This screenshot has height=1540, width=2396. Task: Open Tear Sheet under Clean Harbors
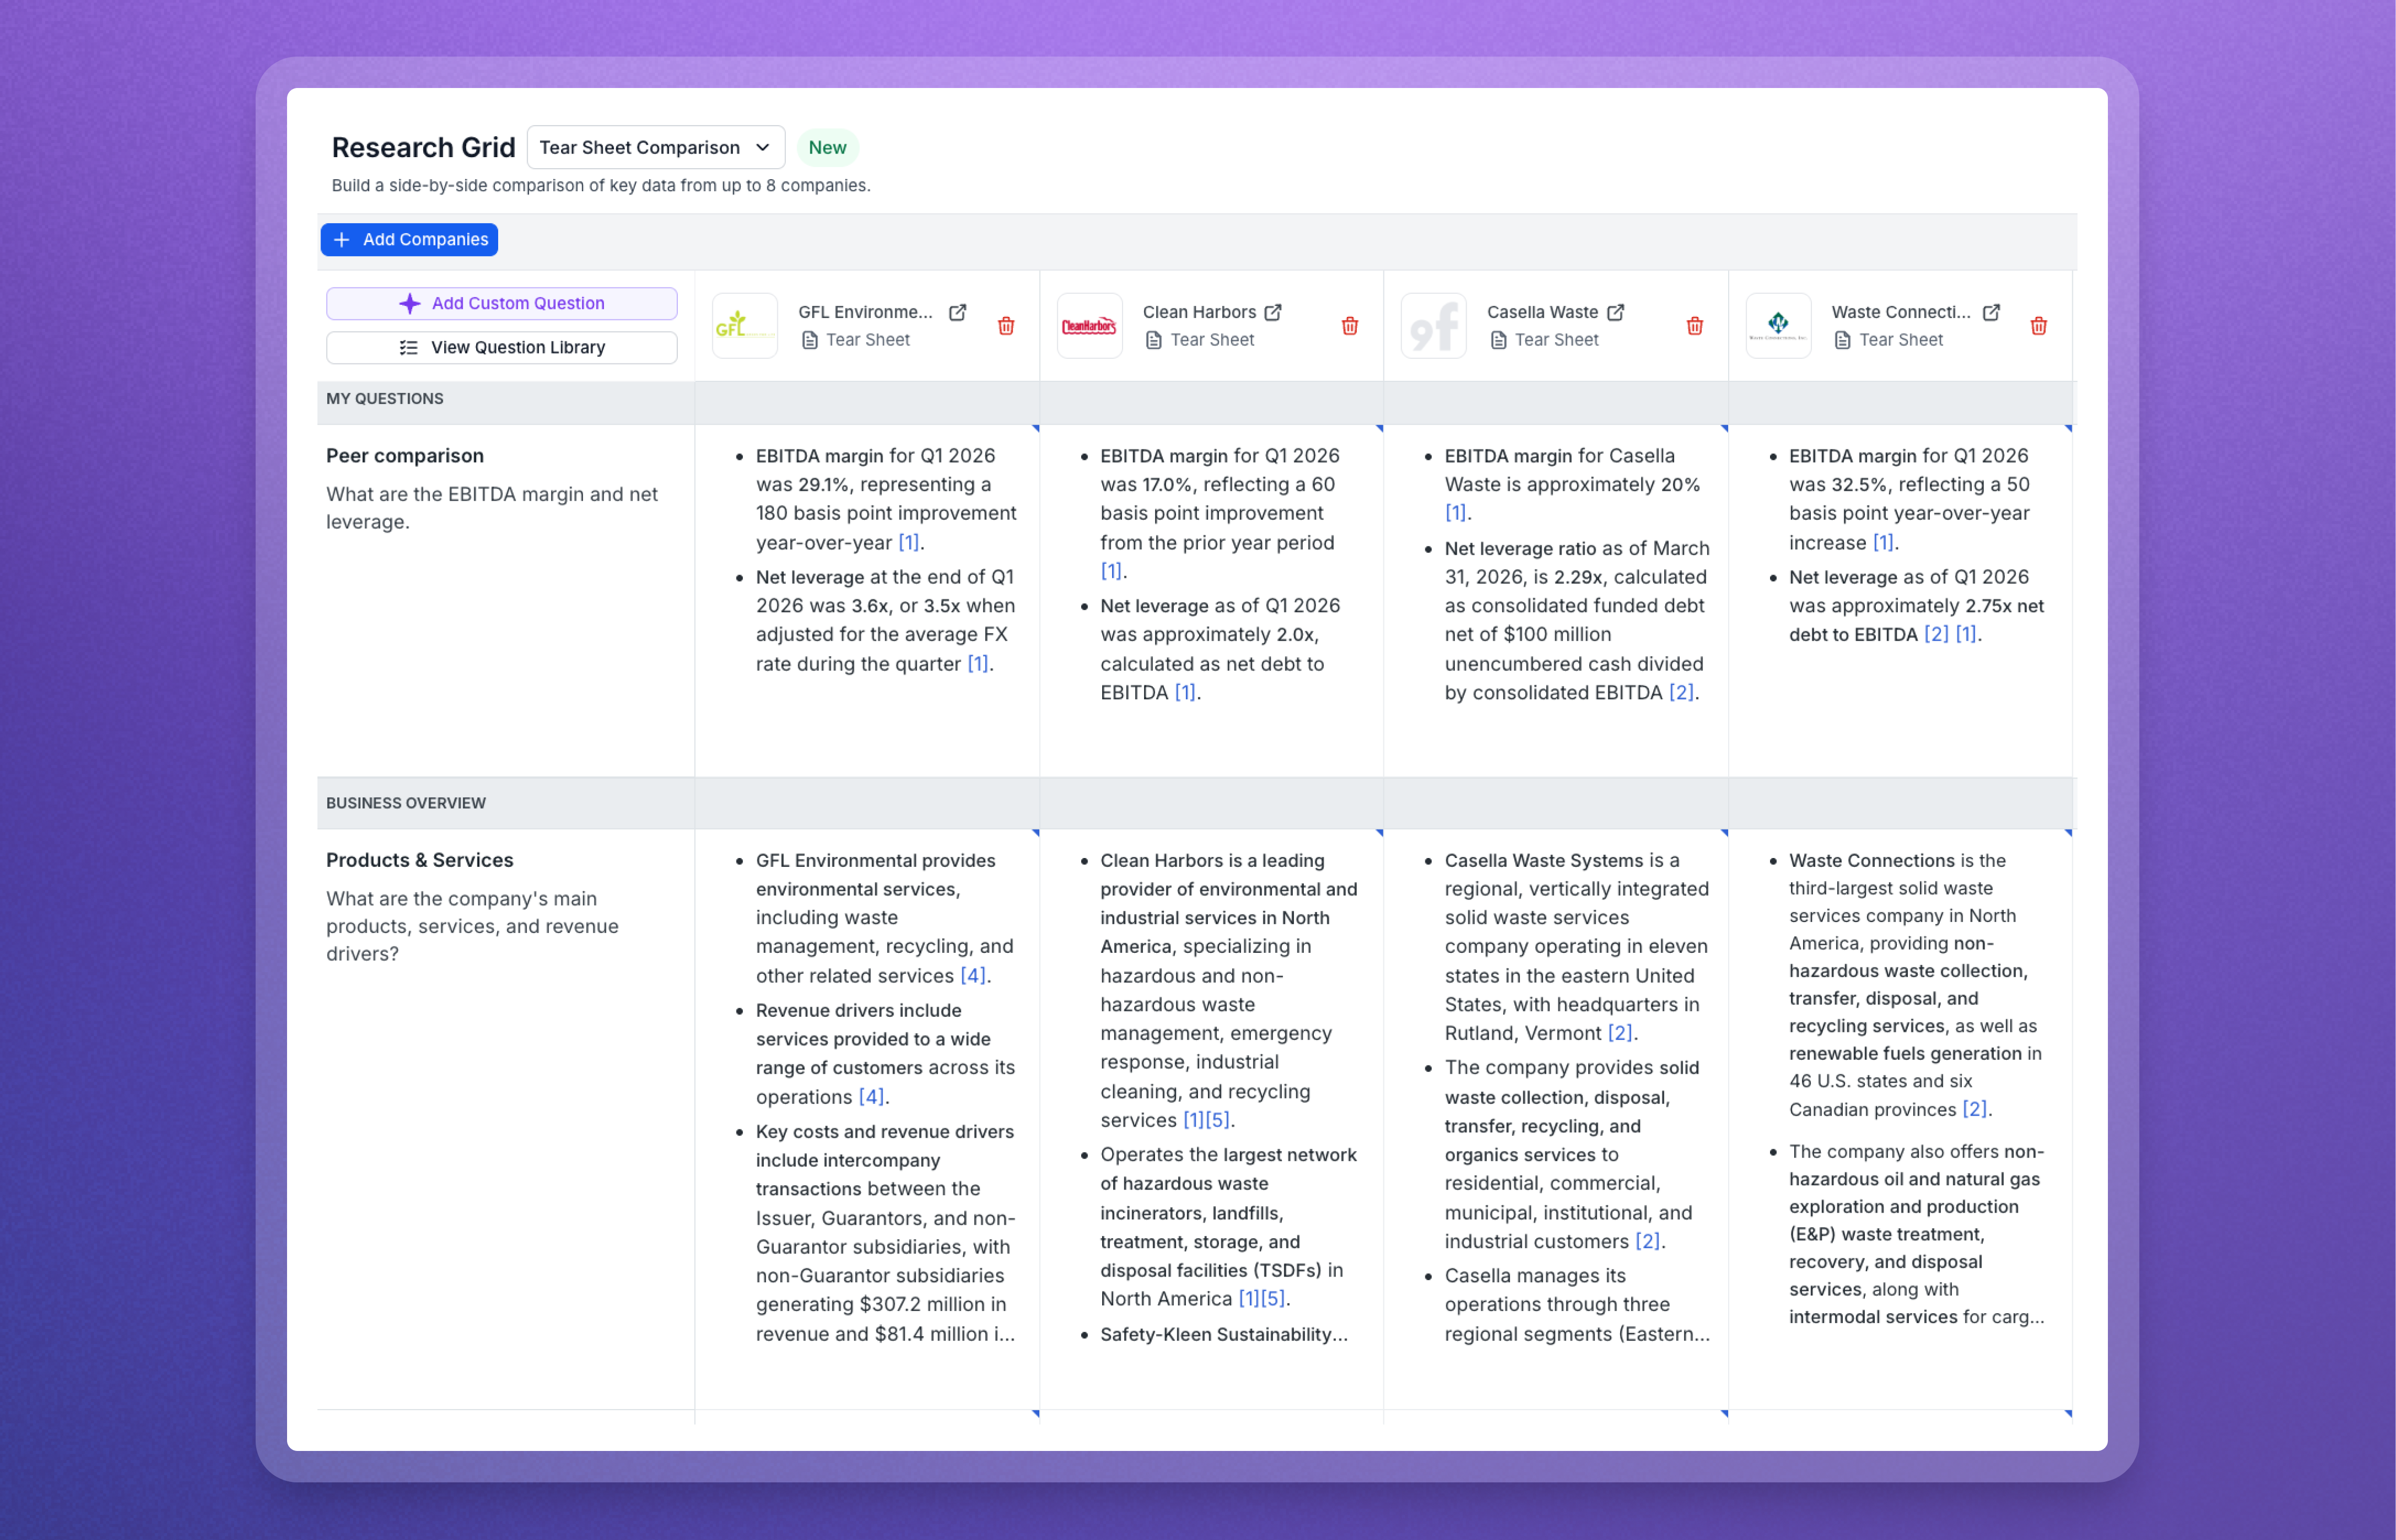click(1212, 340)
